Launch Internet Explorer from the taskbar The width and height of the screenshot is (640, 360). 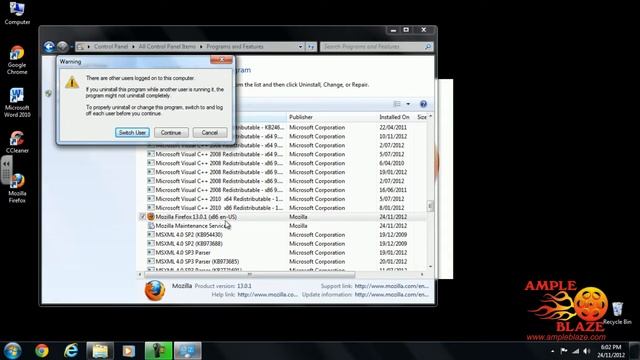(71, 351)
